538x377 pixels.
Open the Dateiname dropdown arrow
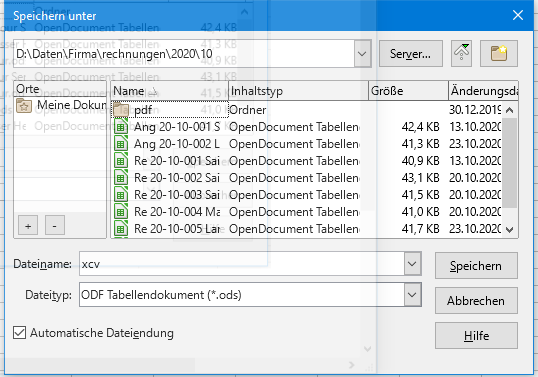point(412,264)
